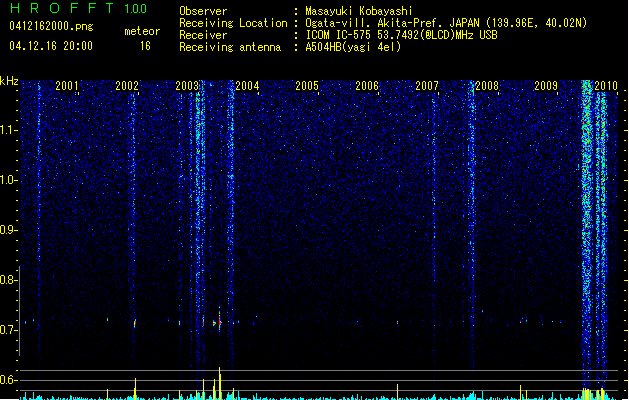Click the Receiving Location label
The width and height of the screenshot is (629, 400).
pyautogui.click(x=233, y=23)
